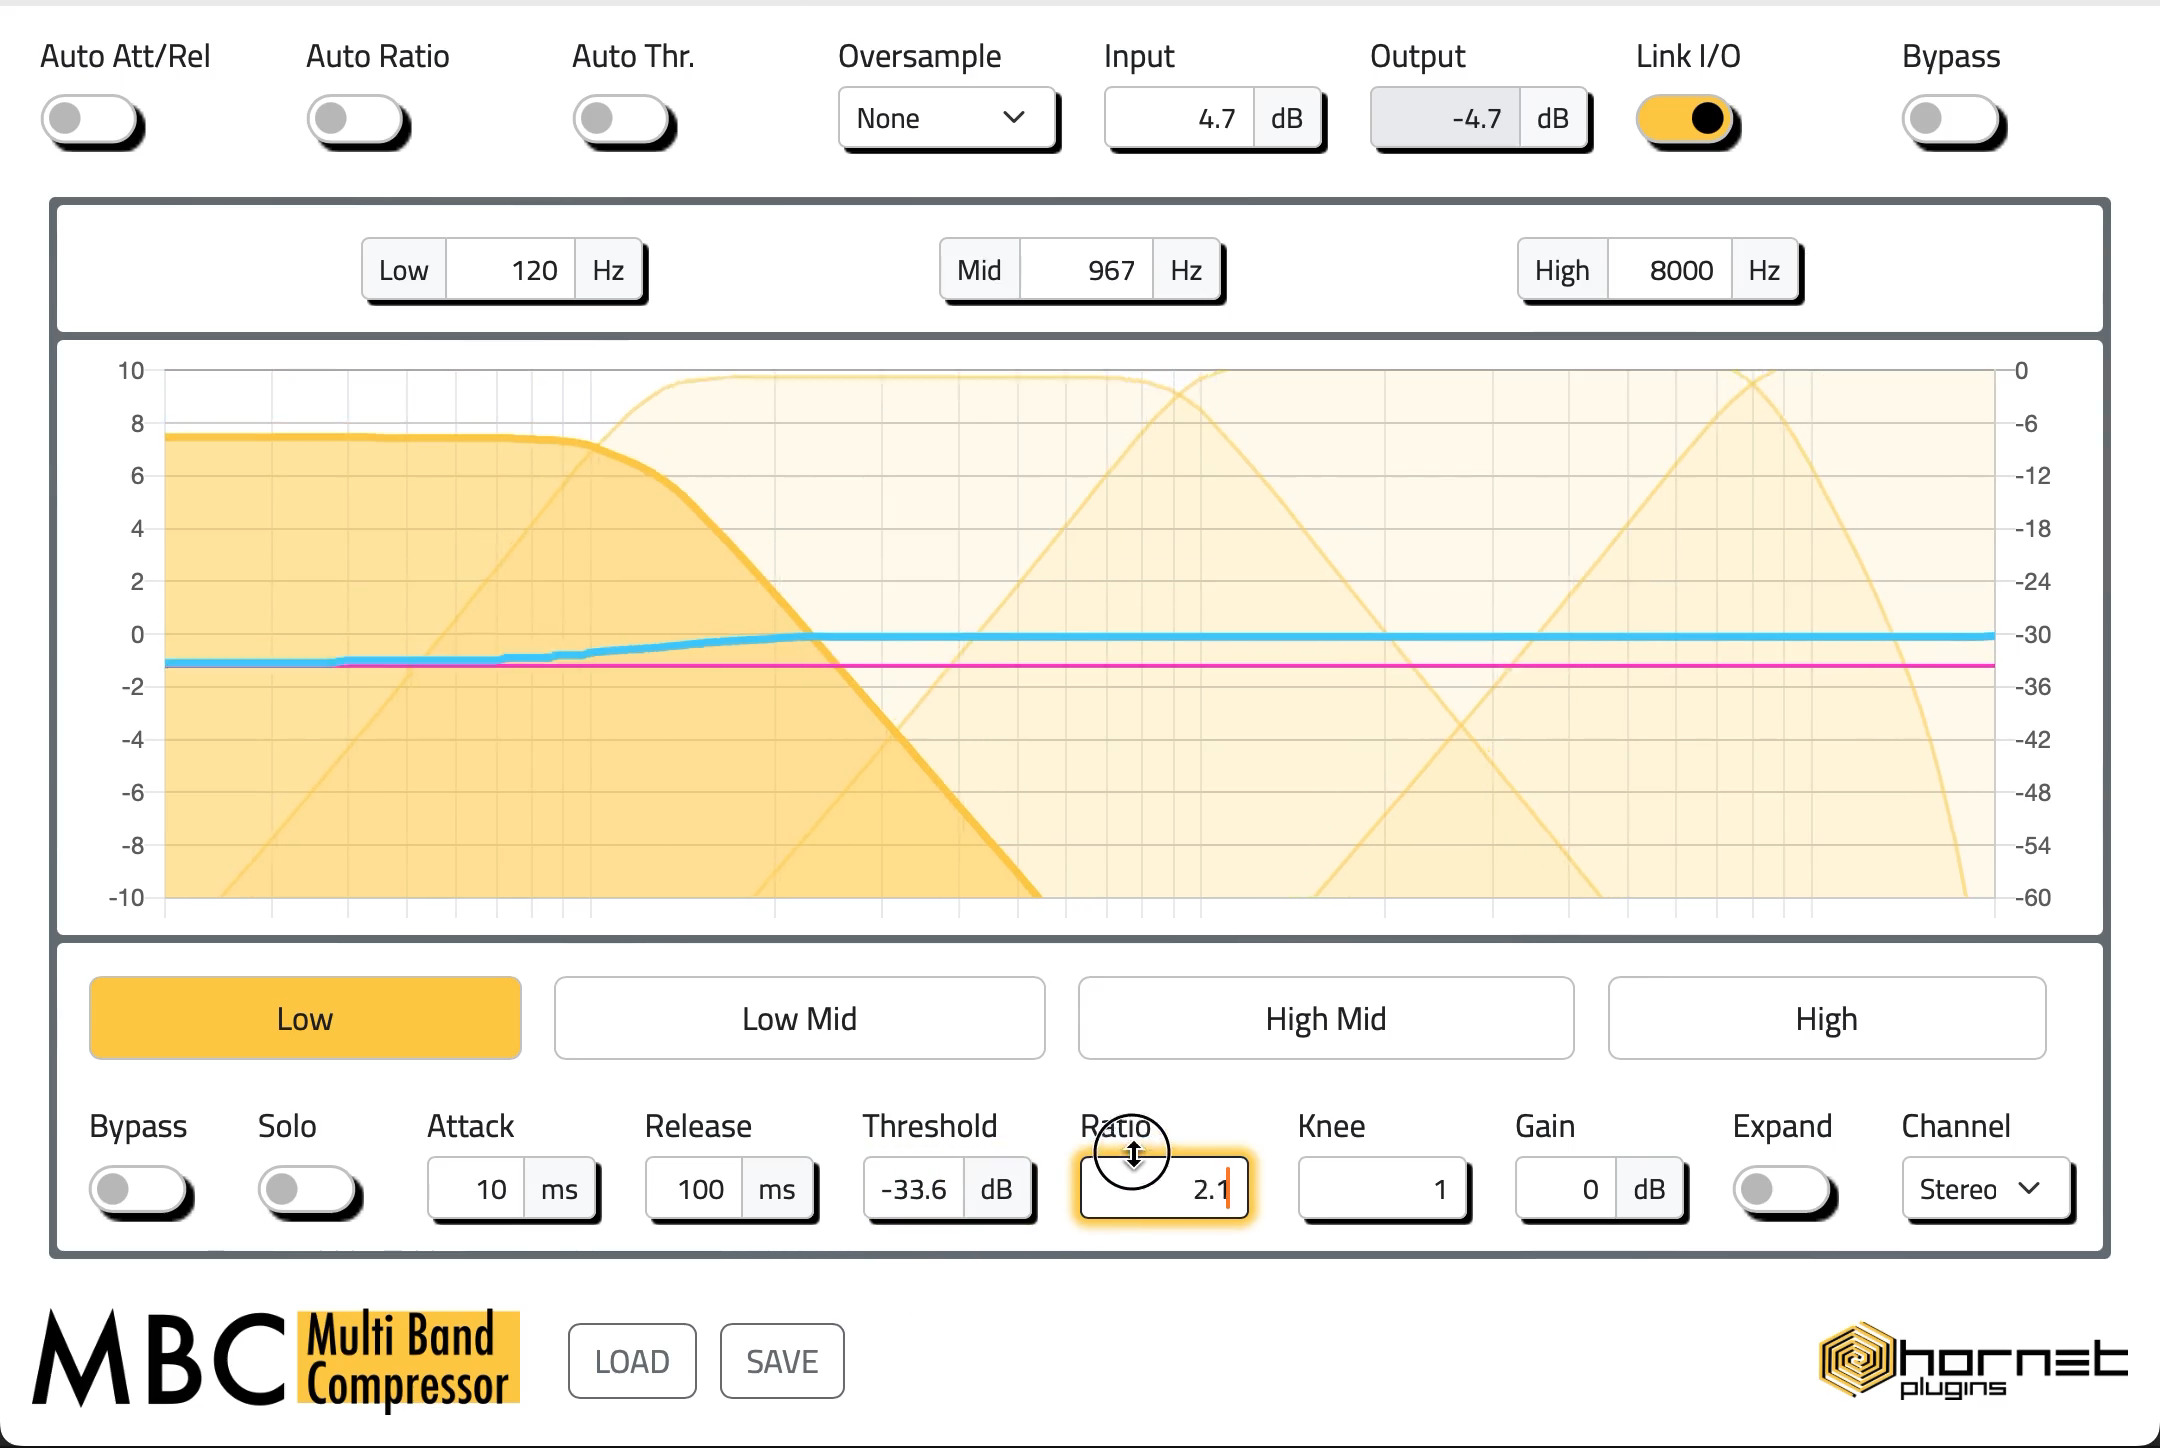Image resolution: width=2160 pixels, height=1448 pixels.
Task: Click the Input gain value field
Action: 1180,118
